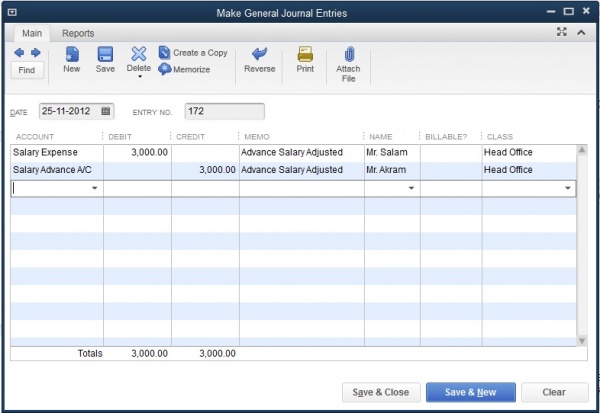Go to previous entry arrow

tap(20, 52)
